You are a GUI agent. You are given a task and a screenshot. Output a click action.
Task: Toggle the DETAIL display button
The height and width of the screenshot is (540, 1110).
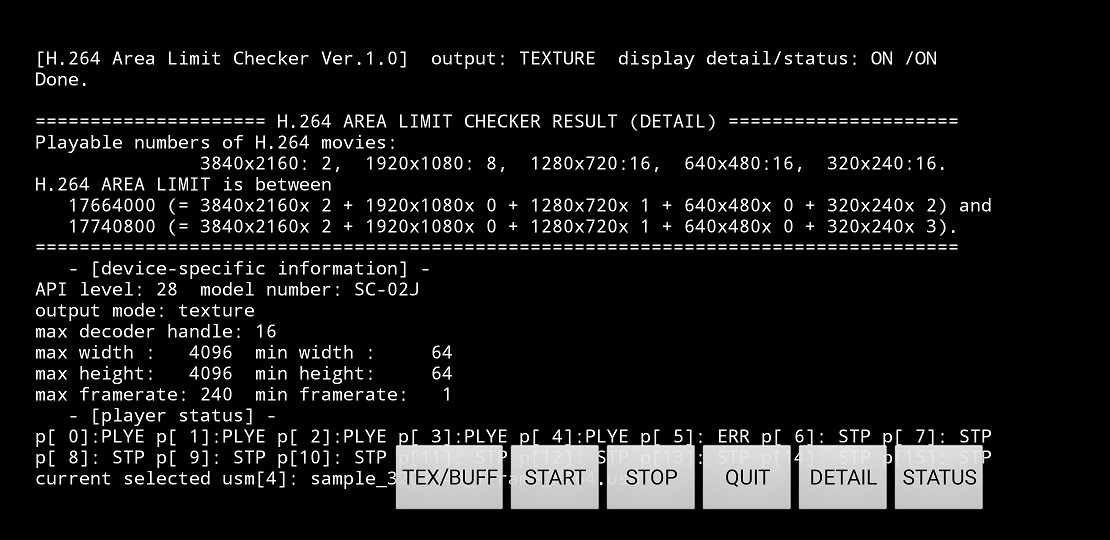[842, 477]
